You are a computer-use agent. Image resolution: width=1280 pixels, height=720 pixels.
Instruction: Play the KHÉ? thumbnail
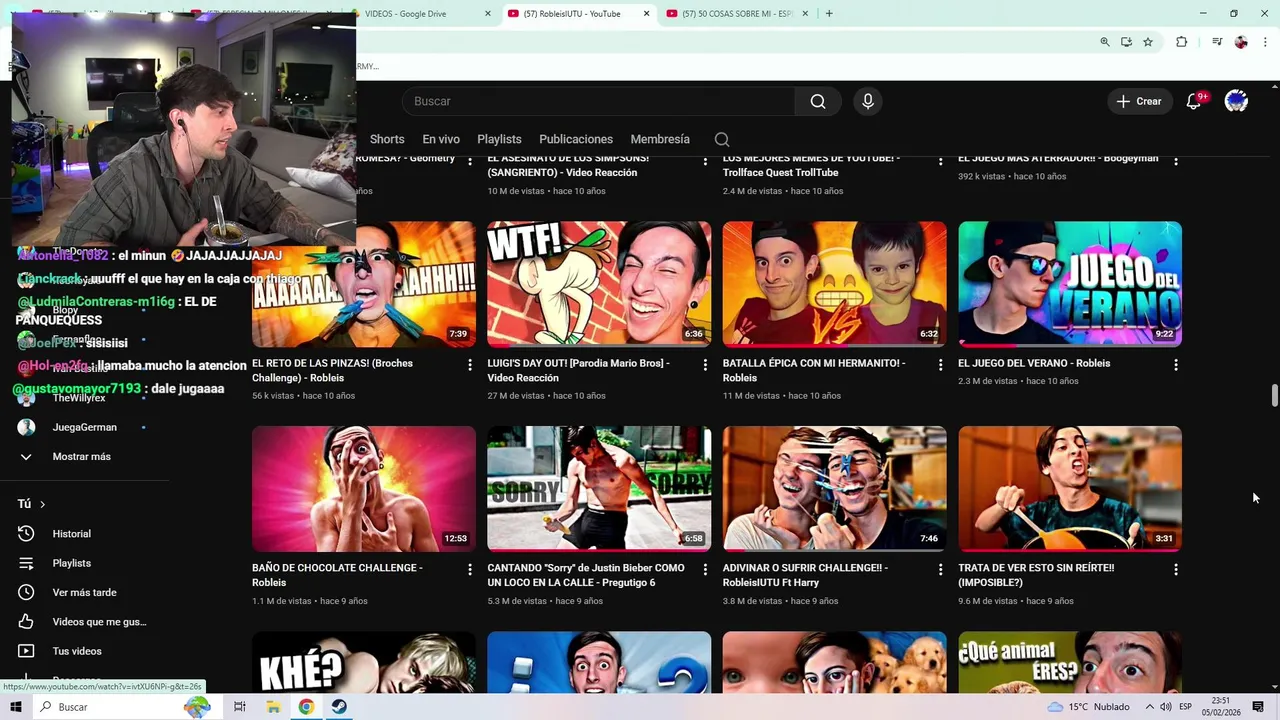point(364,662)
